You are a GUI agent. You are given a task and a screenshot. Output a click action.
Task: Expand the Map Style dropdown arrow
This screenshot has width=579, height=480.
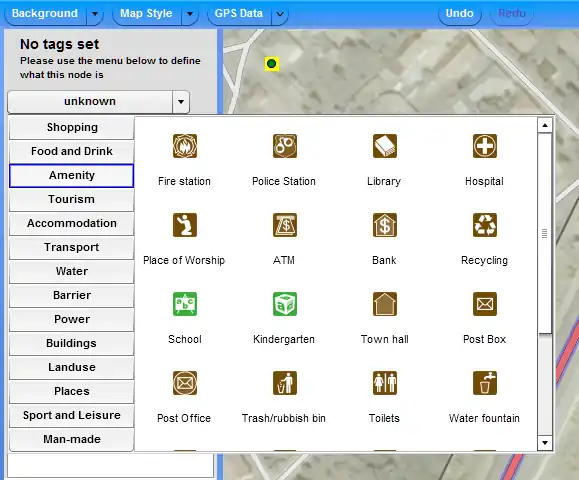coord(190,14)
